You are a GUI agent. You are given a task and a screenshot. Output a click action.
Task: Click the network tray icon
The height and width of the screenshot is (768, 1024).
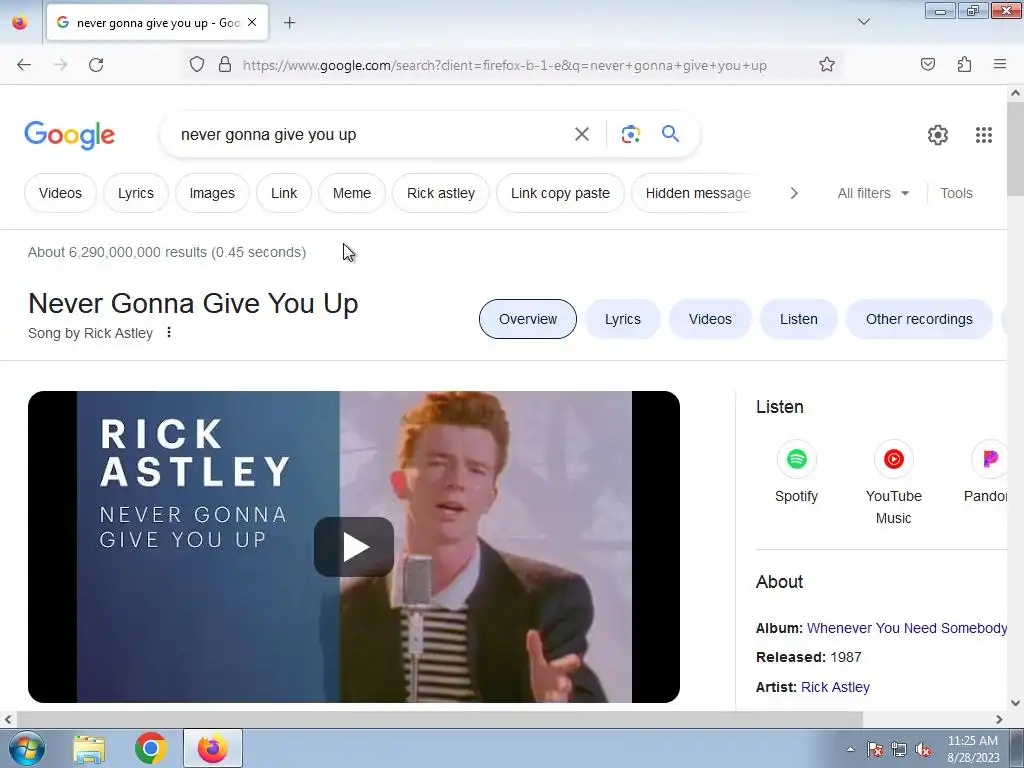[899, 749]
